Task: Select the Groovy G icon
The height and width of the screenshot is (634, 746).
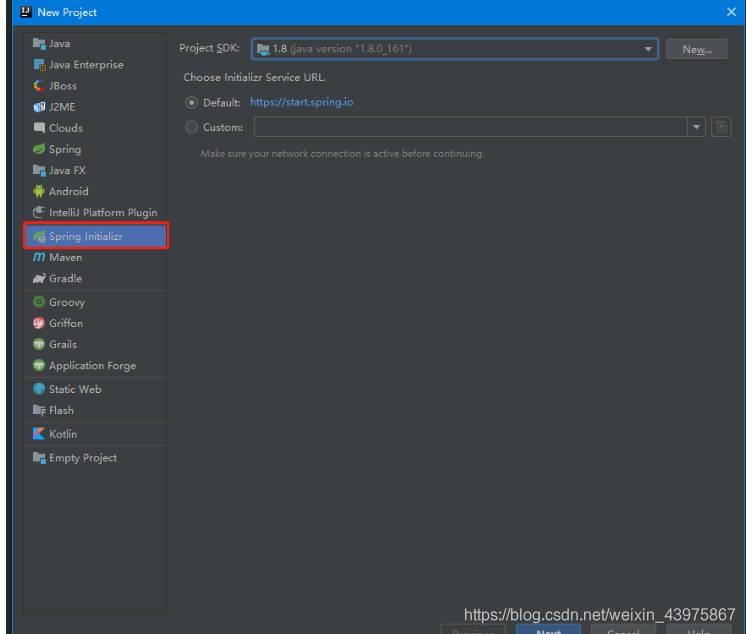Action: tap(39, 302)
